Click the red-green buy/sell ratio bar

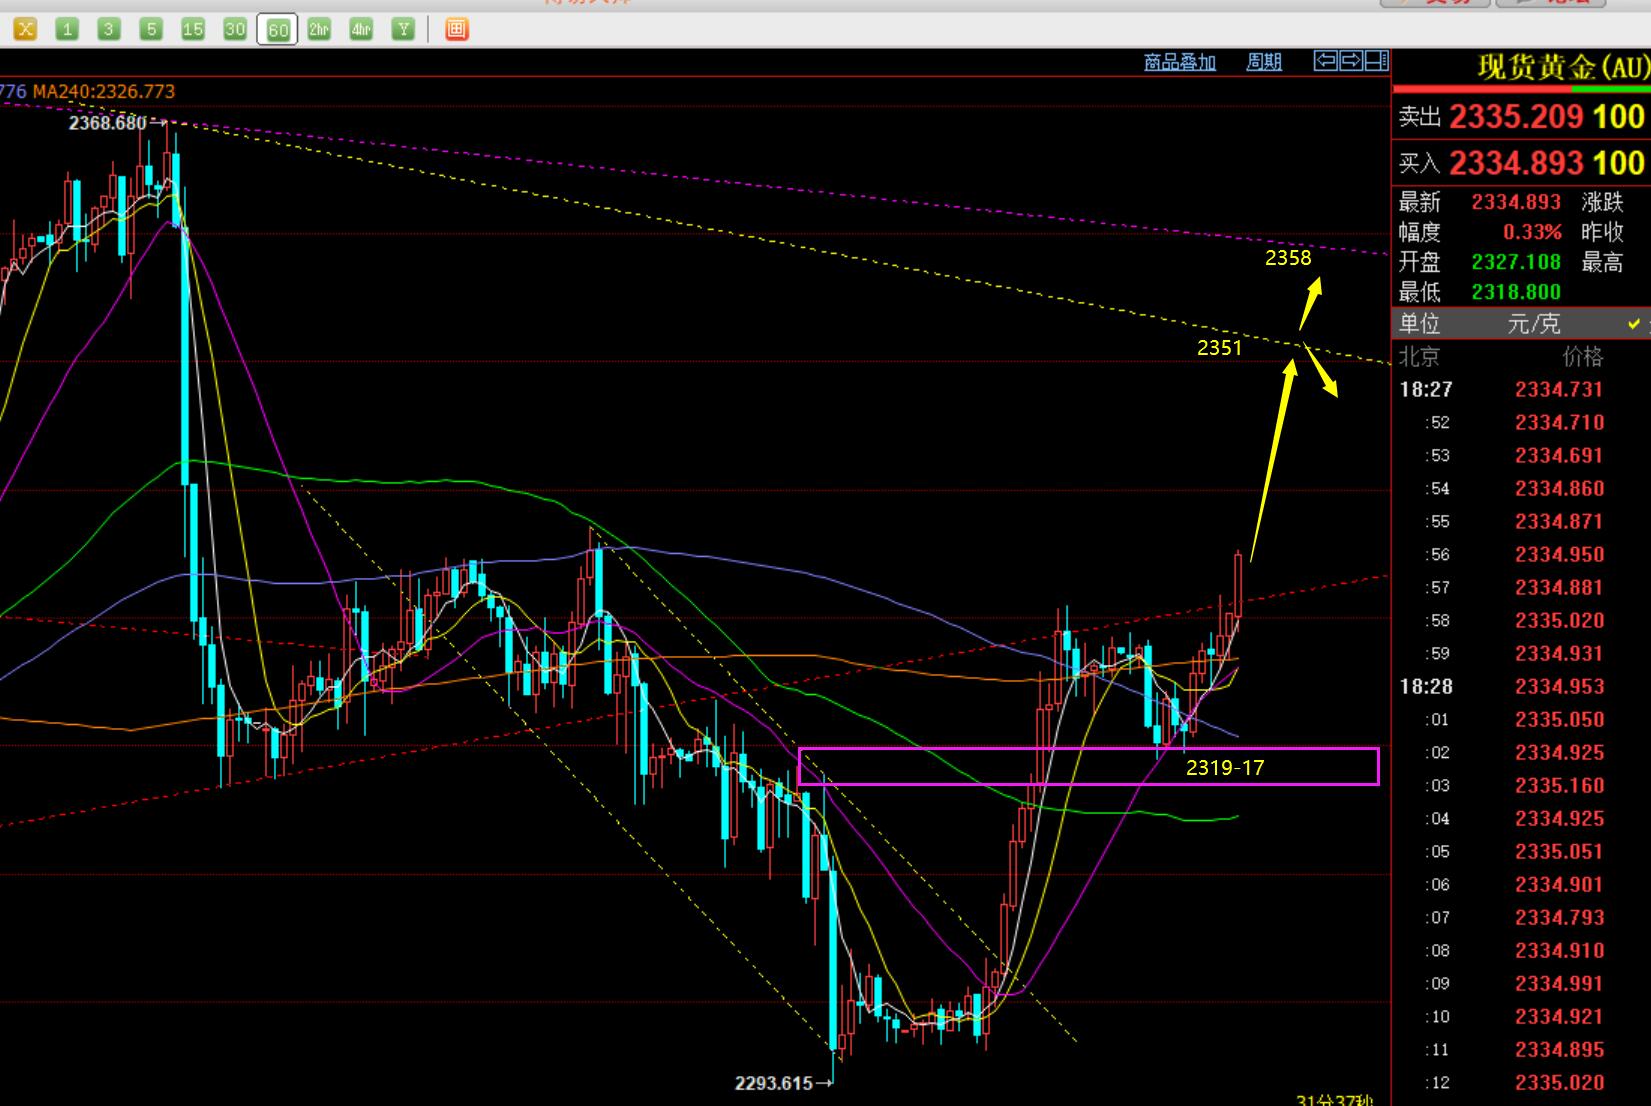1521,90
